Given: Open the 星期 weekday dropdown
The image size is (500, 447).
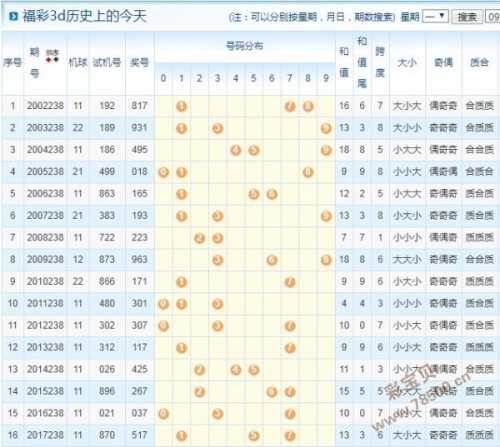Looking at the screenshot, I should coord(435,16).
